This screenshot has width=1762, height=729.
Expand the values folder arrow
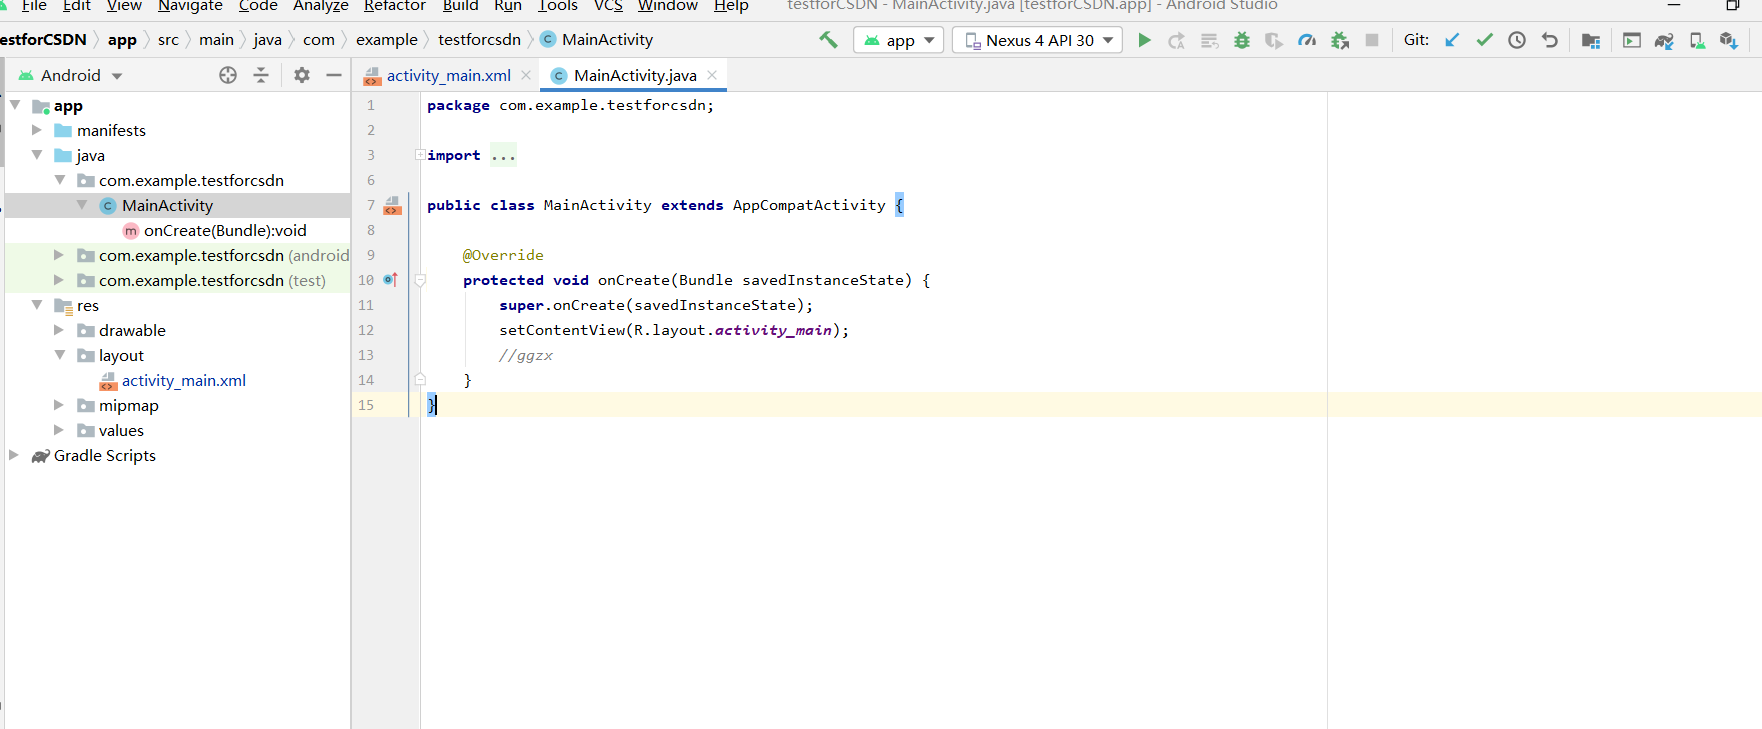click(x=58, y=430)
